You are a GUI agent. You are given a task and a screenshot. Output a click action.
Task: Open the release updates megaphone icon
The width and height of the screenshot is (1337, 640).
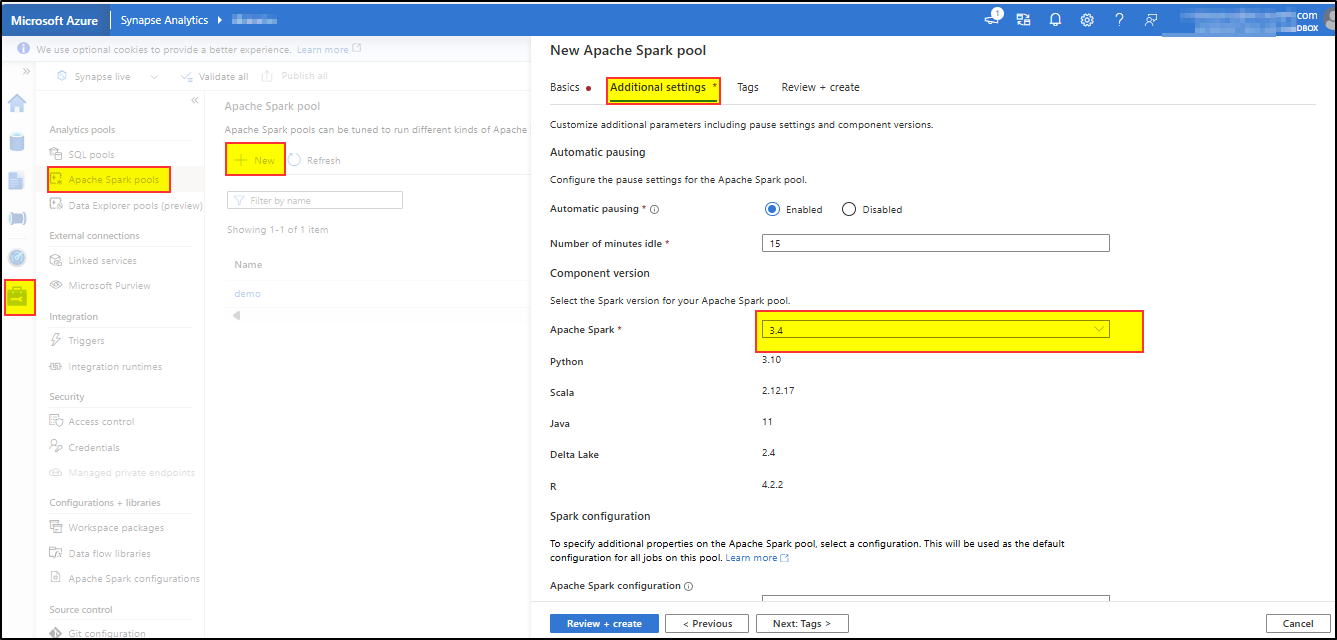click(992, 19)
